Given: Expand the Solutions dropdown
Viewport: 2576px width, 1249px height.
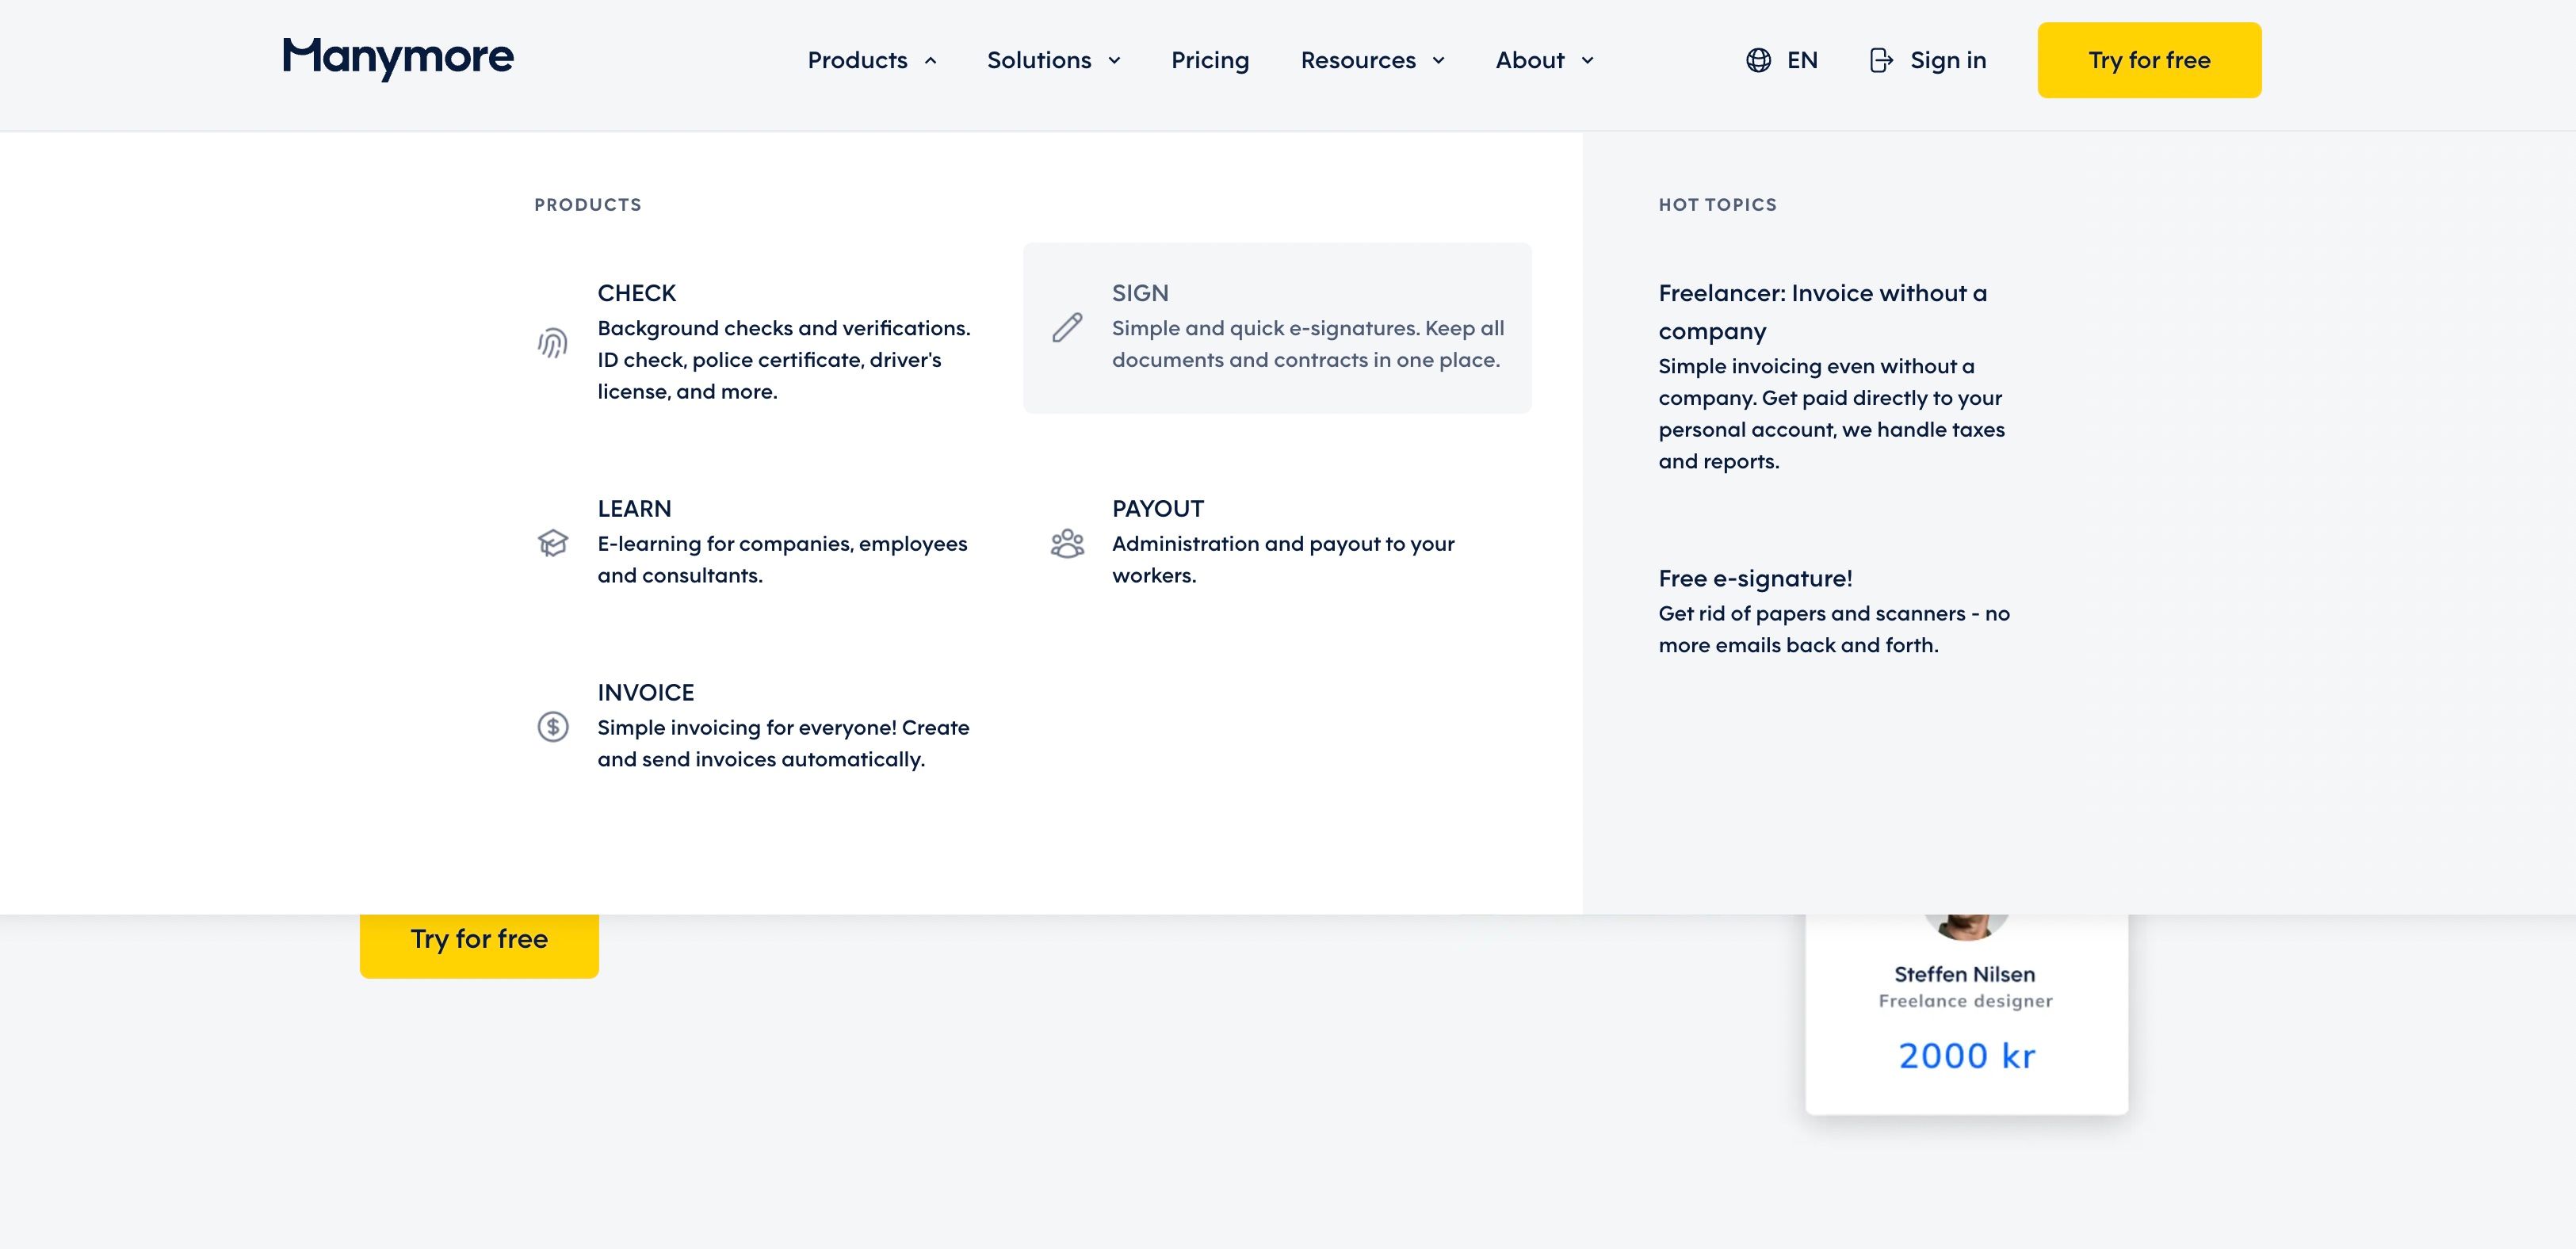Looking at the screenshot, I should (x=1052, y=60).
